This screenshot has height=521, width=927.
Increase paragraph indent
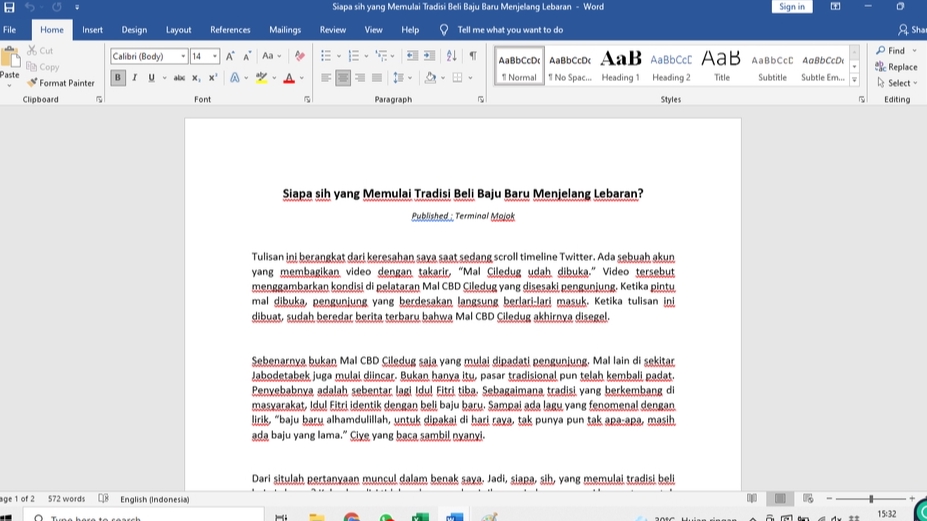click(430, 56)
